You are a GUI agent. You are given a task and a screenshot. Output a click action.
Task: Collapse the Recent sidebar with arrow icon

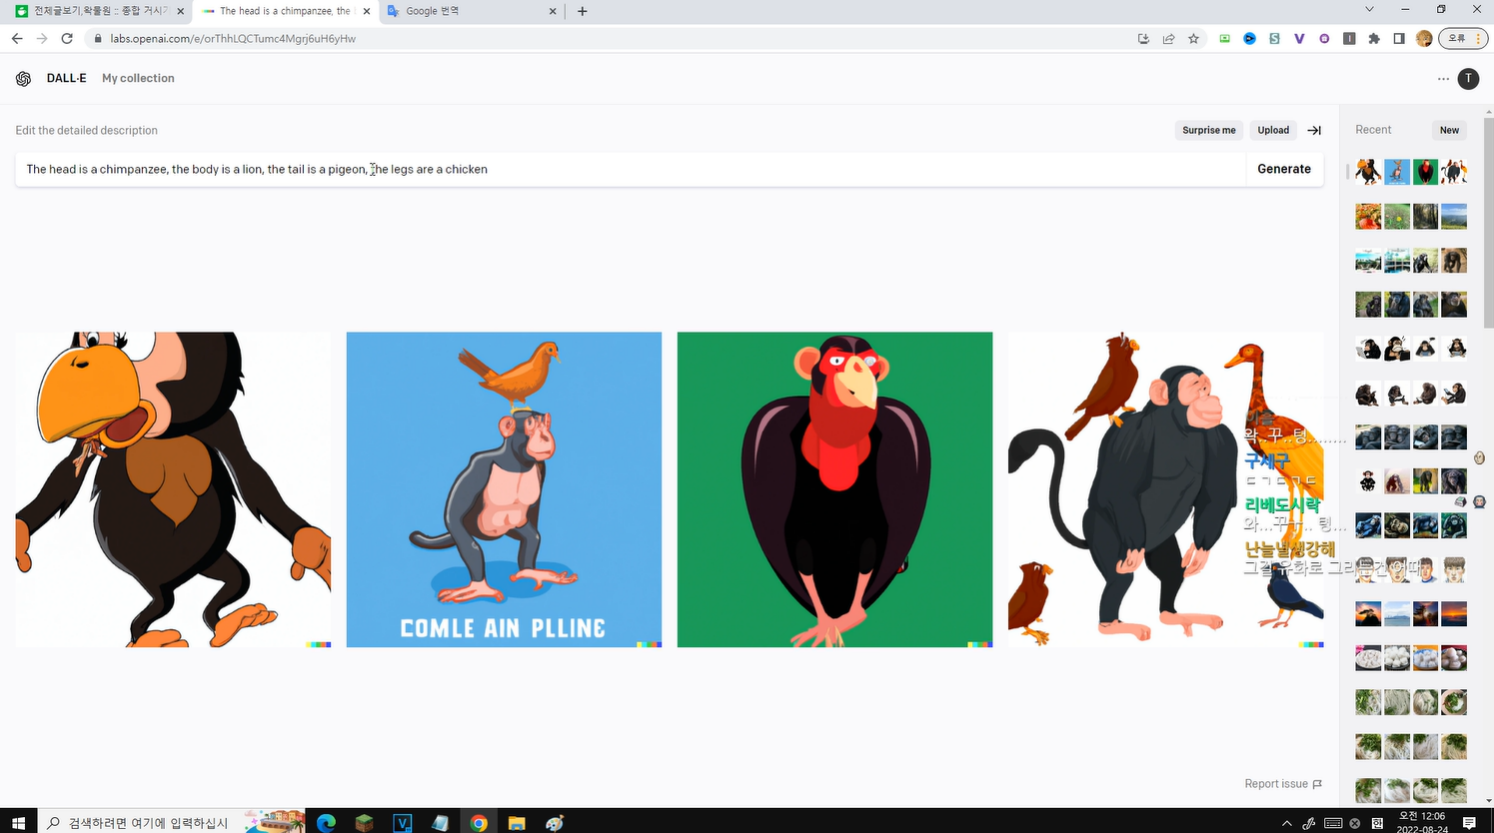pos(1314,130)
